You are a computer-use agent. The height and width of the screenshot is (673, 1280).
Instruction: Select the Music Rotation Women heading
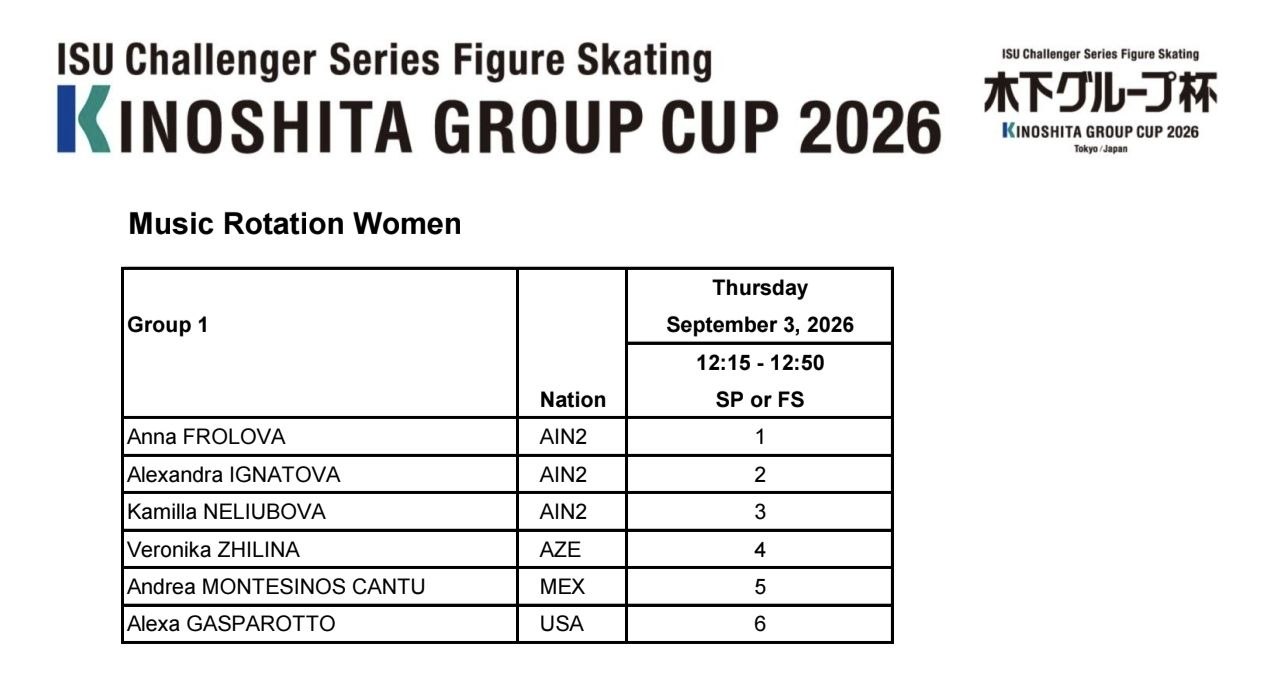295,224
